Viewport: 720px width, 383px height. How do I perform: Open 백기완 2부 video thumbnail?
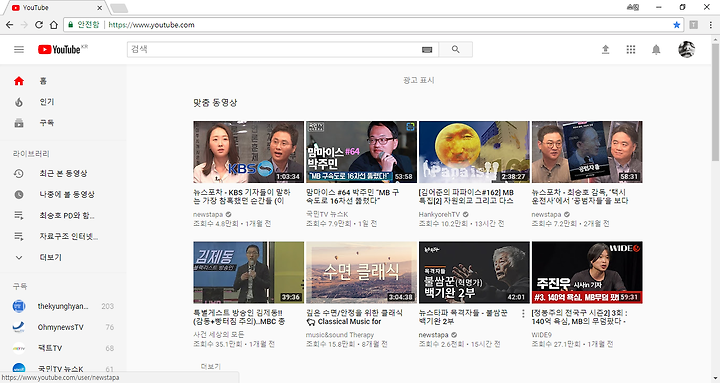[474, 272]
